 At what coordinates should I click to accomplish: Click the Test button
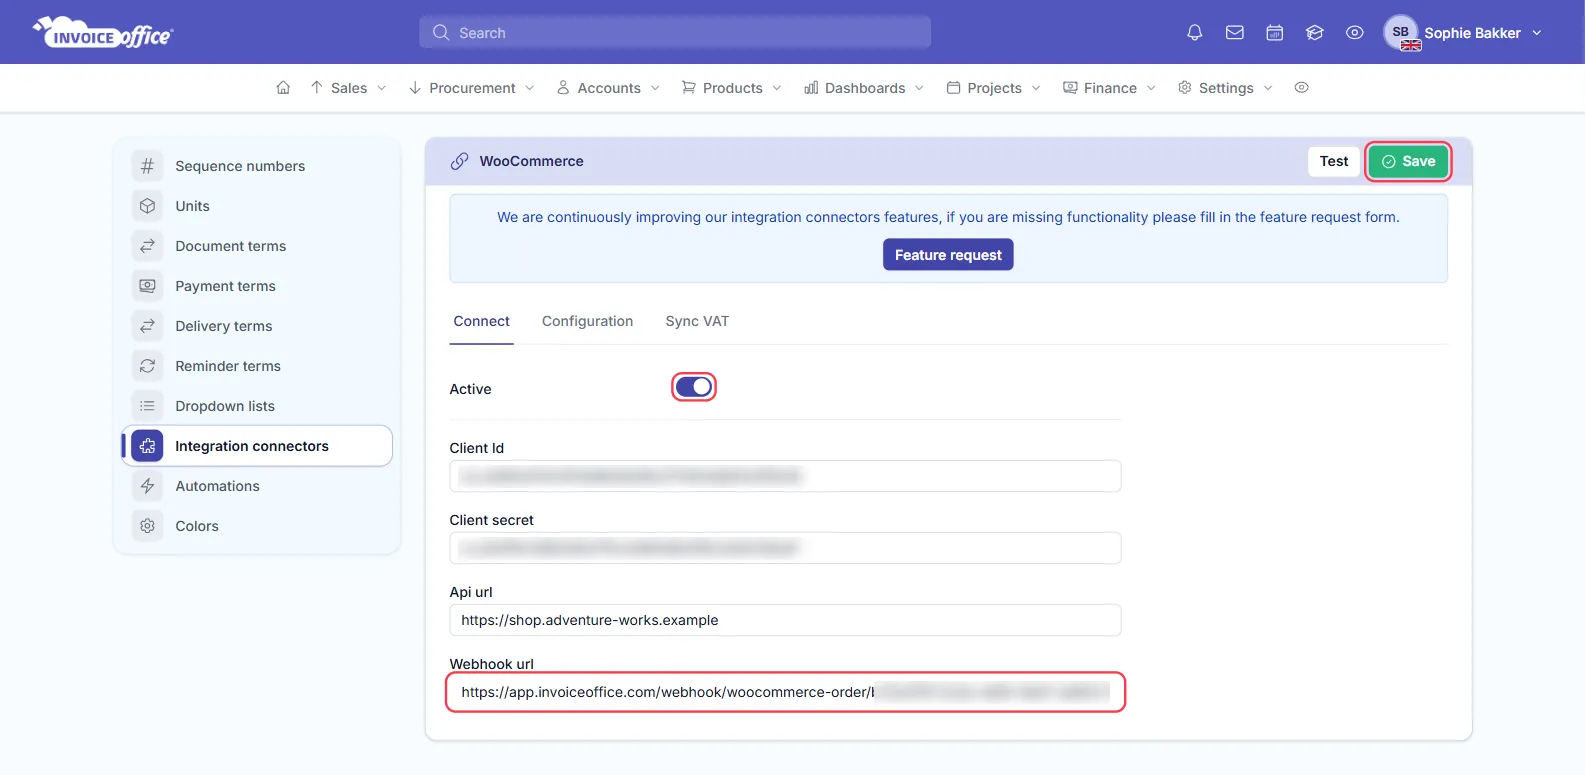point(1333,161)
